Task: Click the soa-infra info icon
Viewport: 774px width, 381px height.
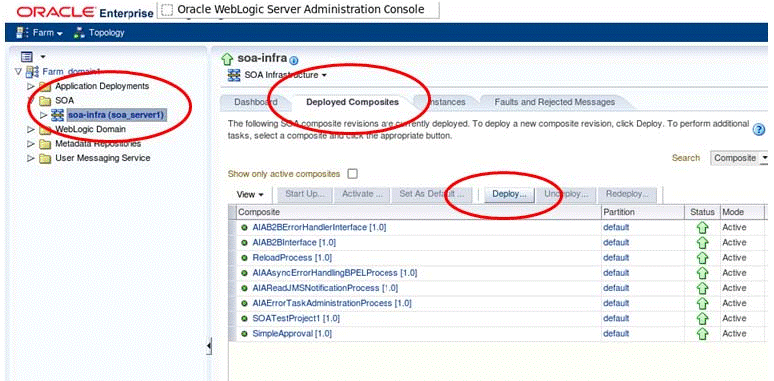Action: [x=294, y=61]
